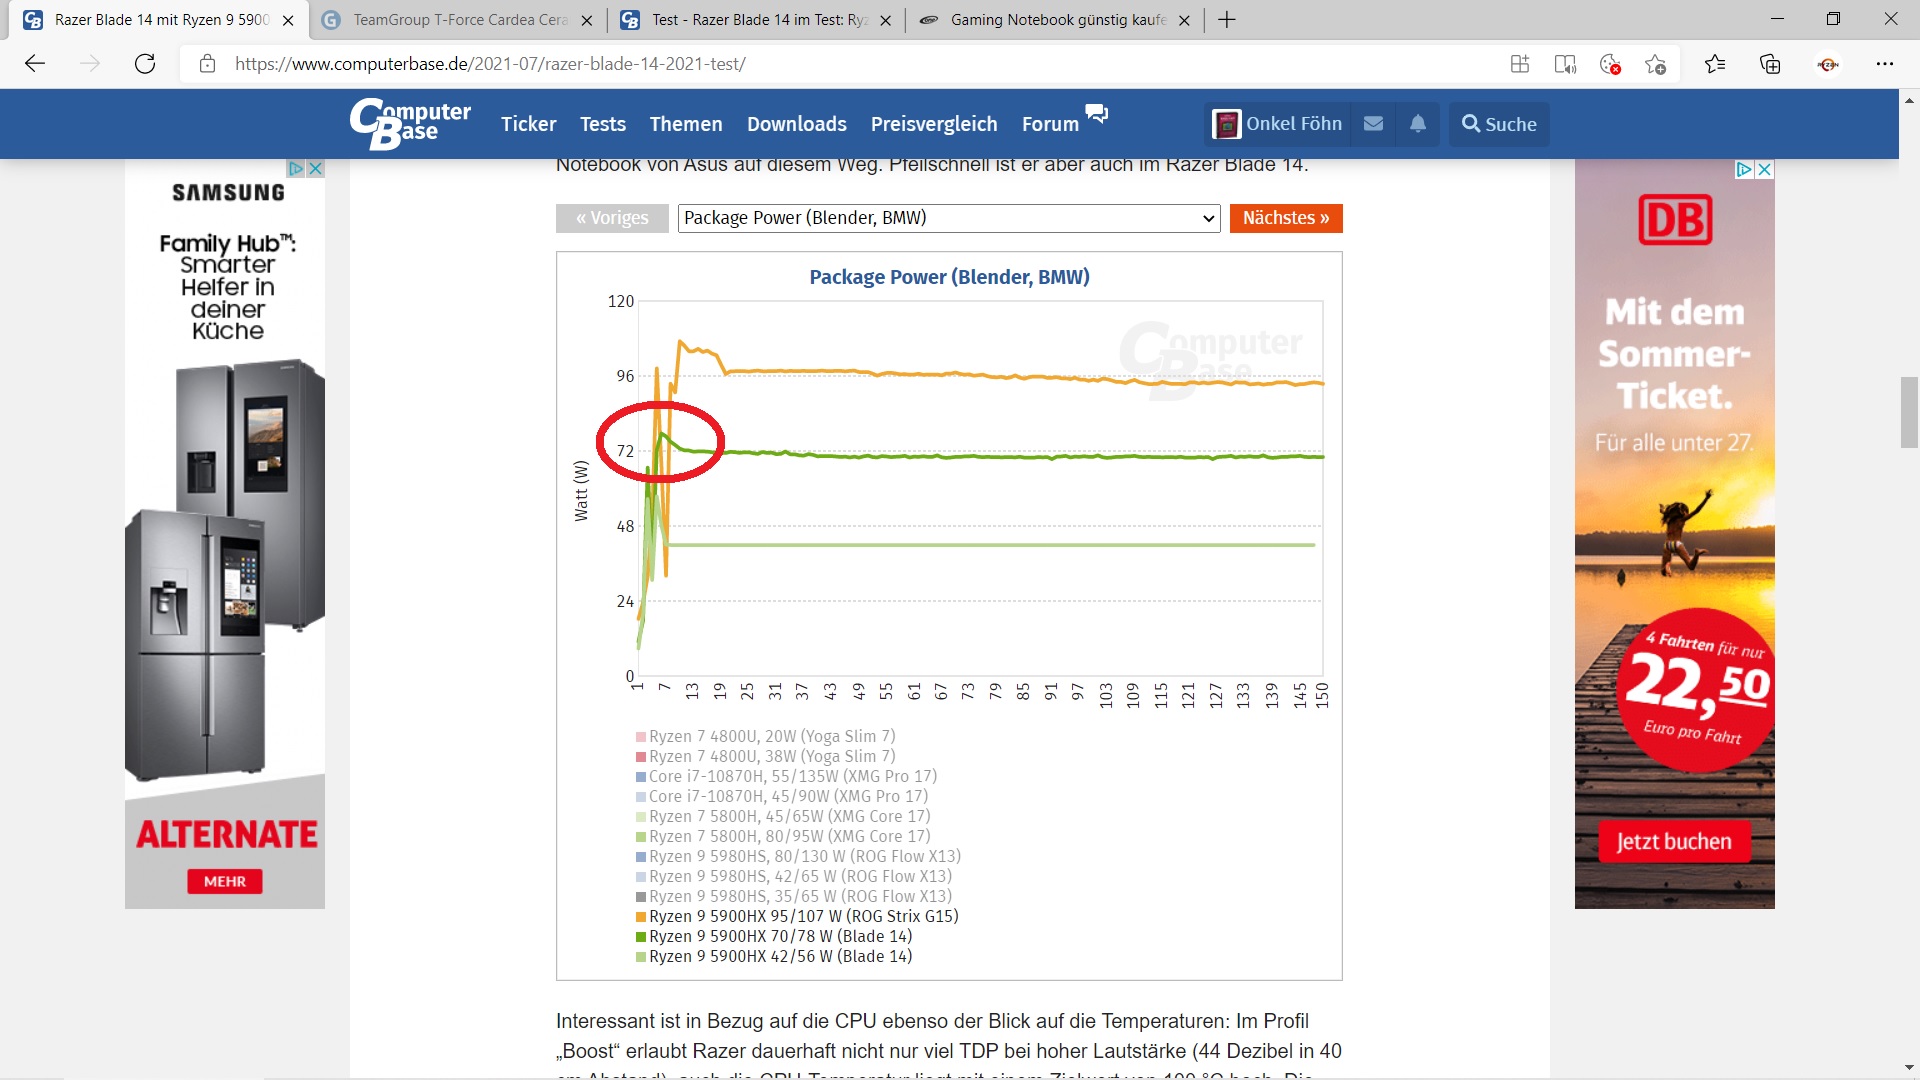Open the Onkel Föhn user menu

coord(1278,124)
